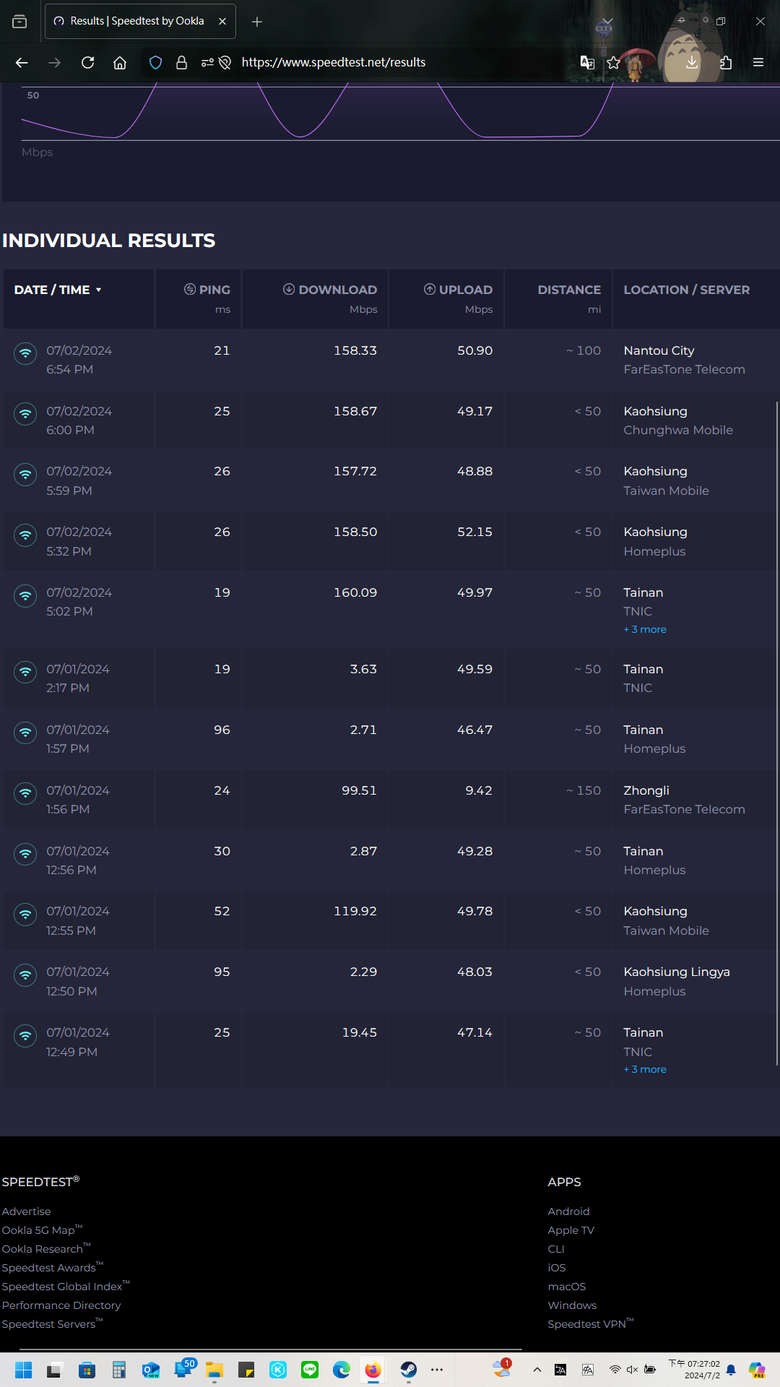Click Wi-Fi icon of 07/01/2024 12:50 PM result
Screen dimensions: 780x1387
pos(25,975)
